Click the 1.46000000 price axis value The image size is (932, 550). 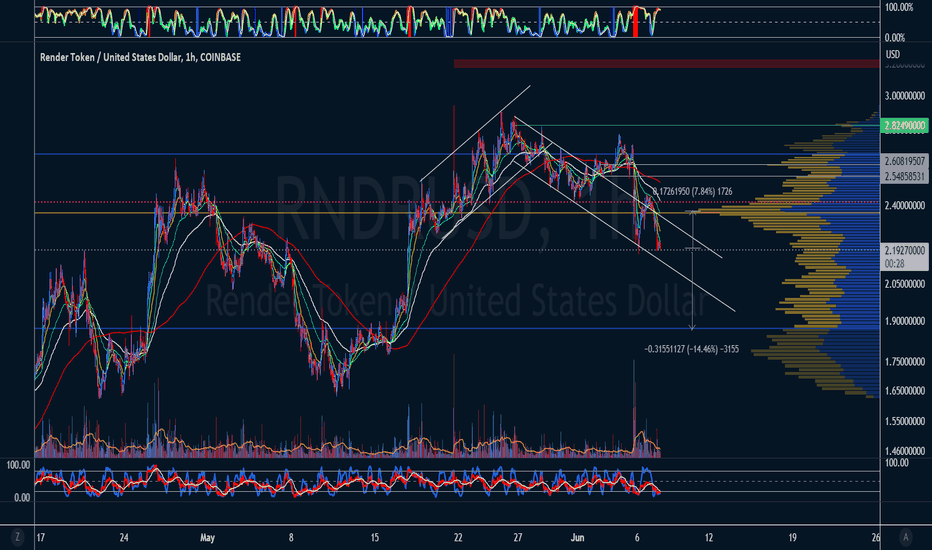tap(905, 451)
